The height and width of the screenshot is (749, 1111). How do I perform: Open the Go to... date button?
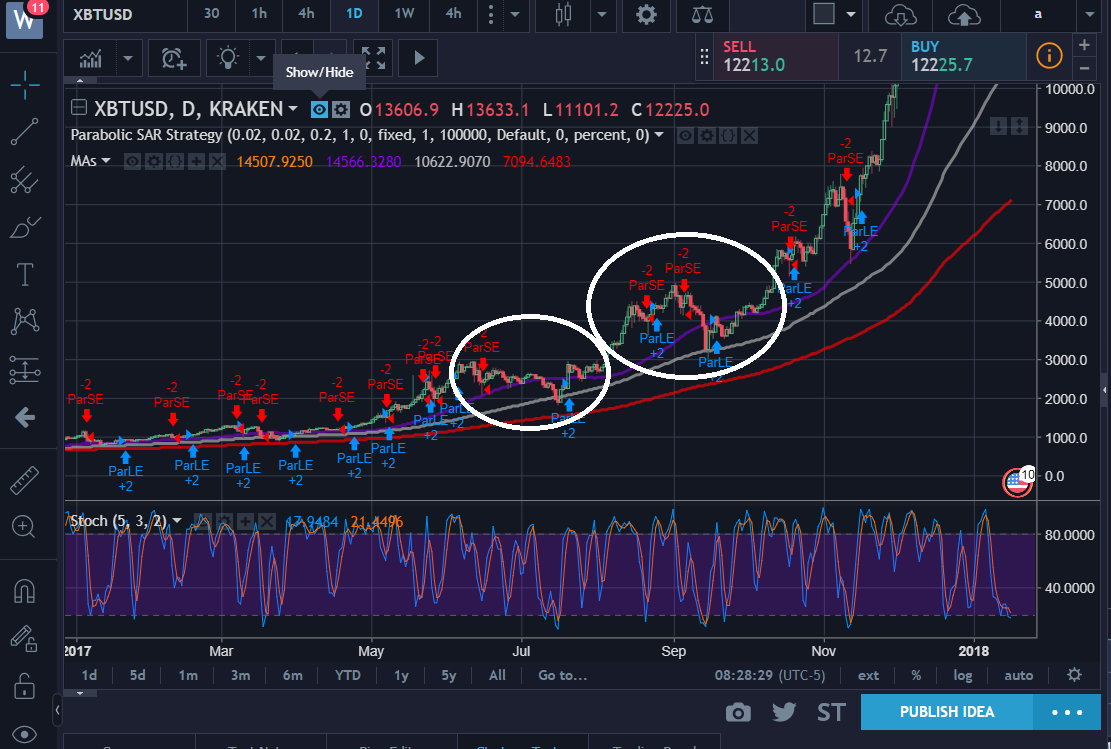point(563,675)
